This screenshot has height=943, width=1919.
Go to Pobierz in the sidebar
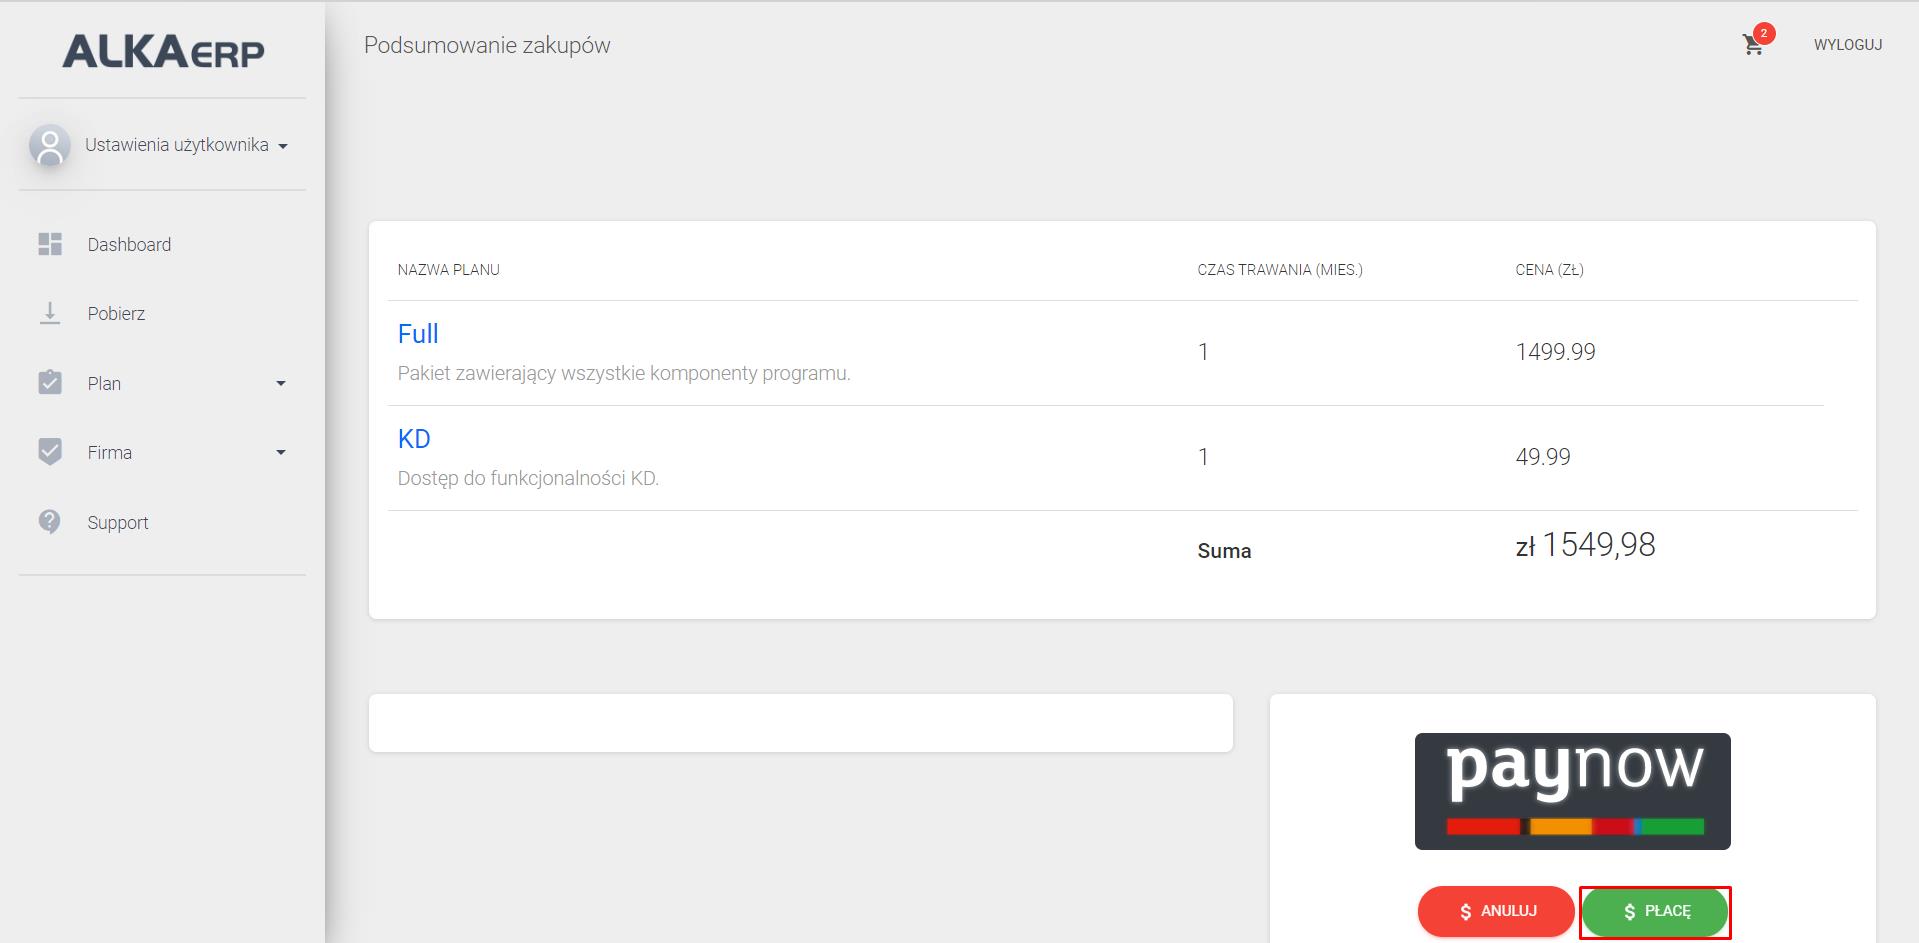(x=162, y=313)
